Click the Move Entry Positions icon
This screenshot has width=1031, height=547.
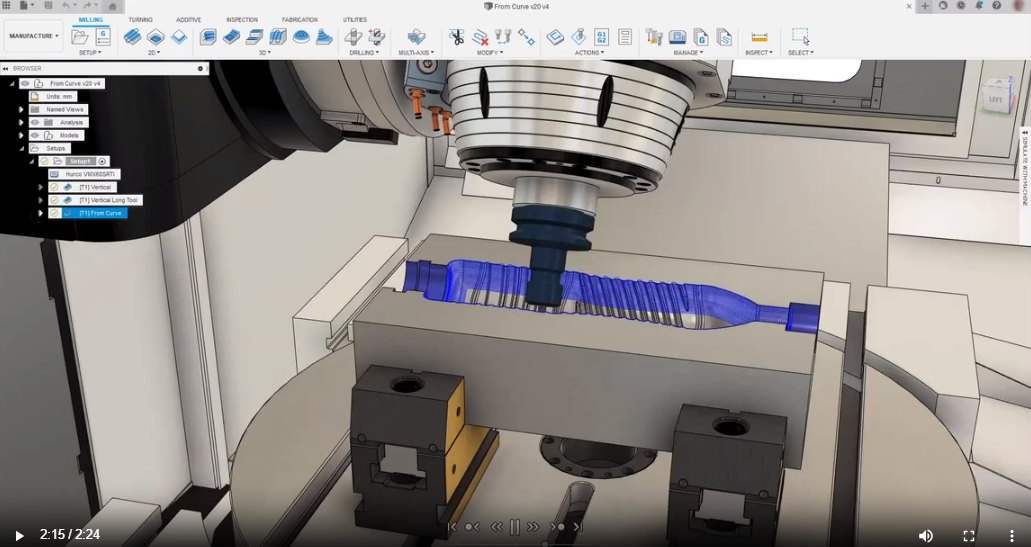click(526, 37)
